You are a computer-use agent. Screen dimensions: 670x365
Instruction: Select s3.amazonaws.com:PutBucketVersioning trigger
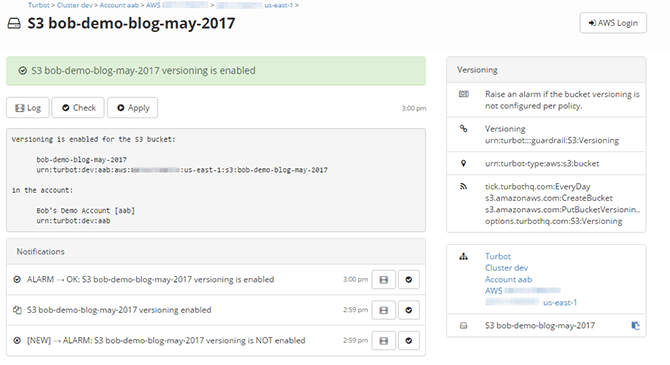pos(562,209)
